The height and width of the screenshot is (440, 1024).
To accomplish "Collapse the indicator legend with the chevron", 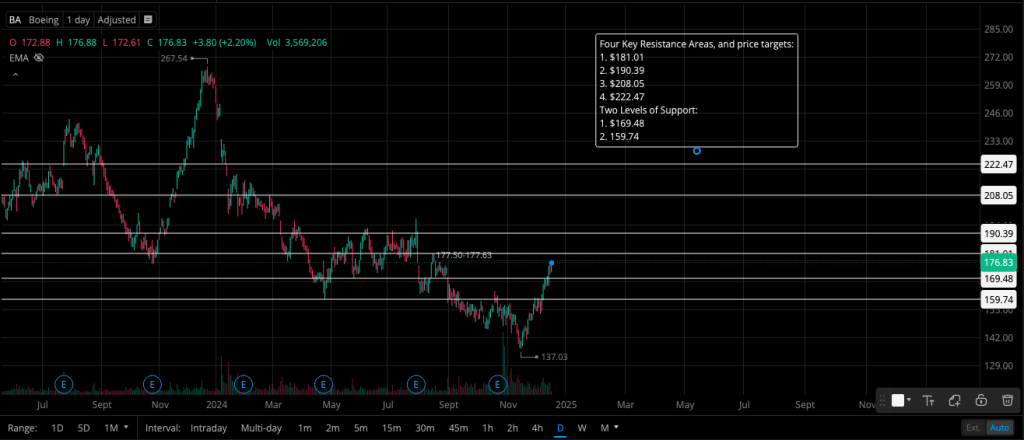I will tap(16, 74).
